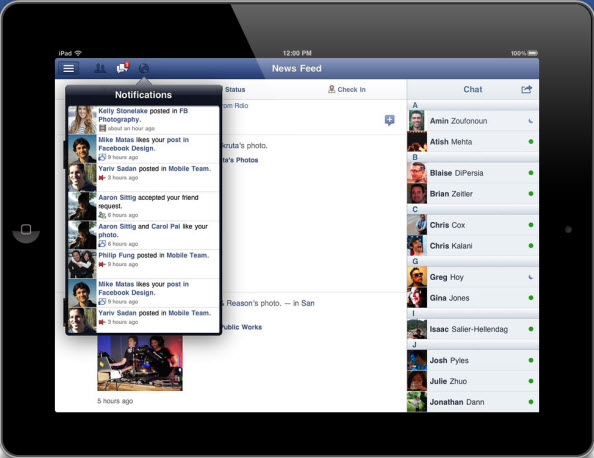Open Aaron Sittig accepted friend request notification

point(144,206)
